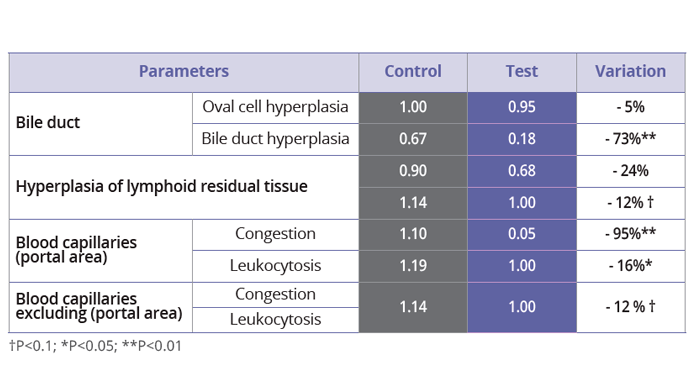Viewport: 695px width, 390px height.
Task: Click Control value 1.19 for leukocytosis
Action: [413, 266]
